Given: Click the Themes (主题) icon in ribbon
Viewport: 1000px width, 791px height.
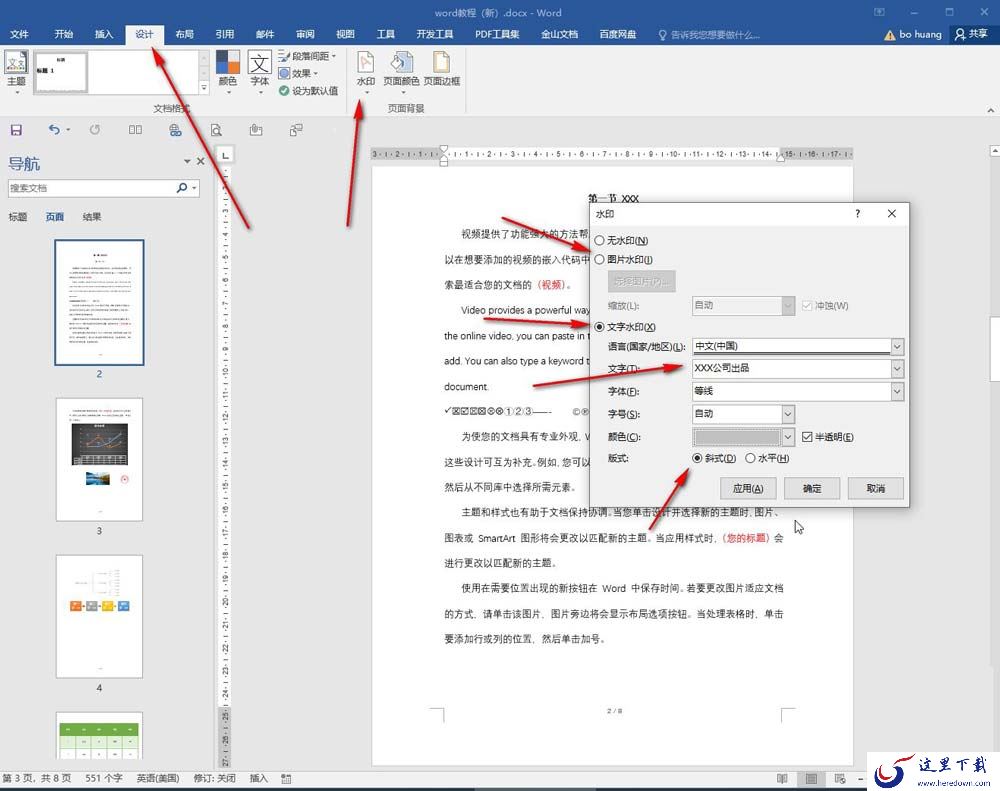Looking at the screenshot, I should tap(16, 70).
